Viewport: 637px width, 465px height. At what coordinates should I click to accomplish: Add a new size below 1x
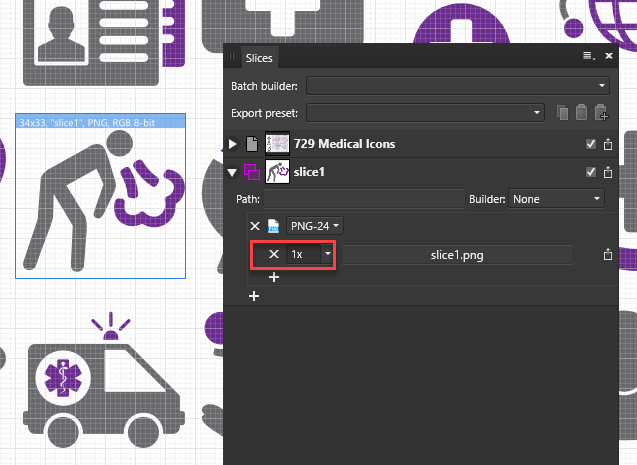coord(273,277)
